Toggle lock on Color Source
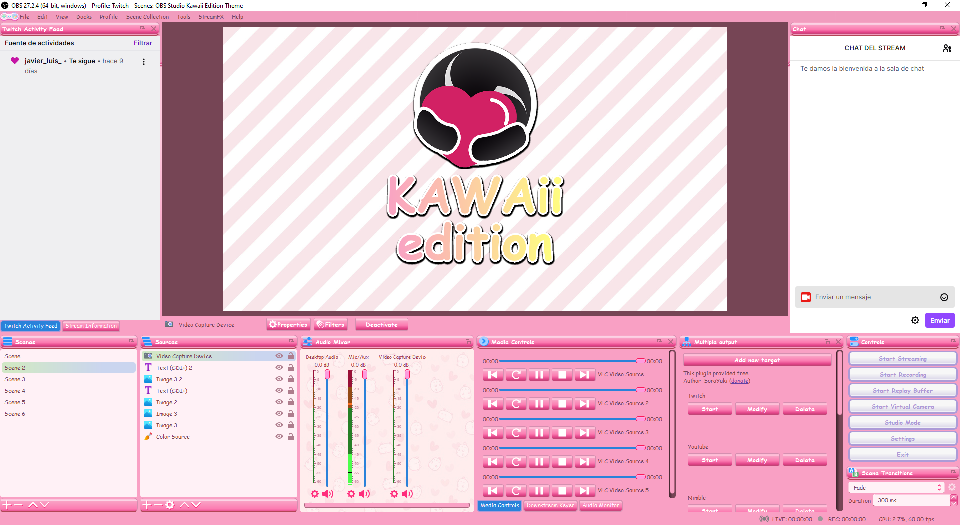This screenshot has width=960, height=525. point(291,436)
